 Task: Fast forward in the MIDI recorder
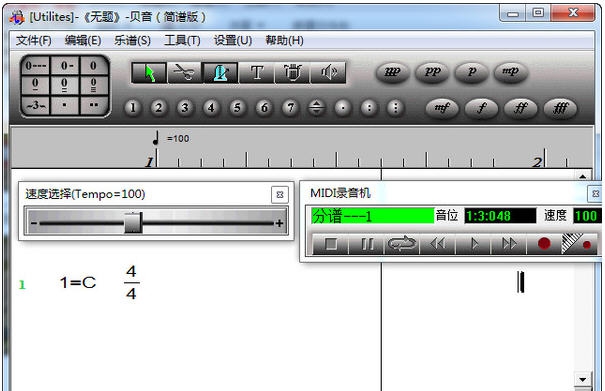(509, 244)
